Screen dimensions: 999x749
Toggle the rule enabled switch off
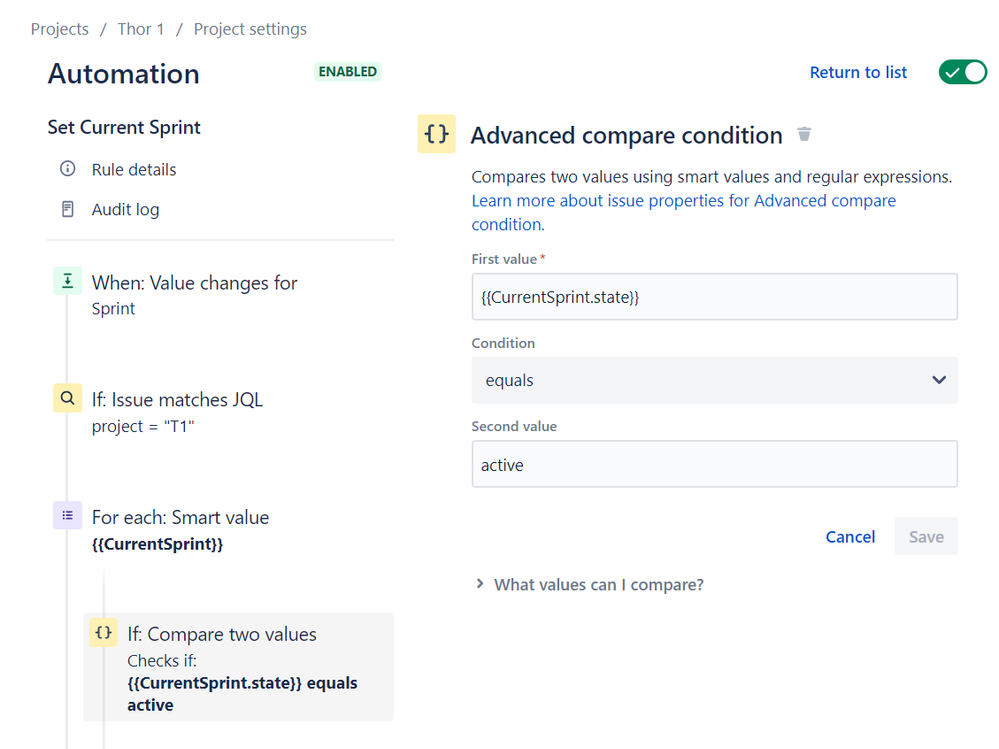[x=962, y=72]
